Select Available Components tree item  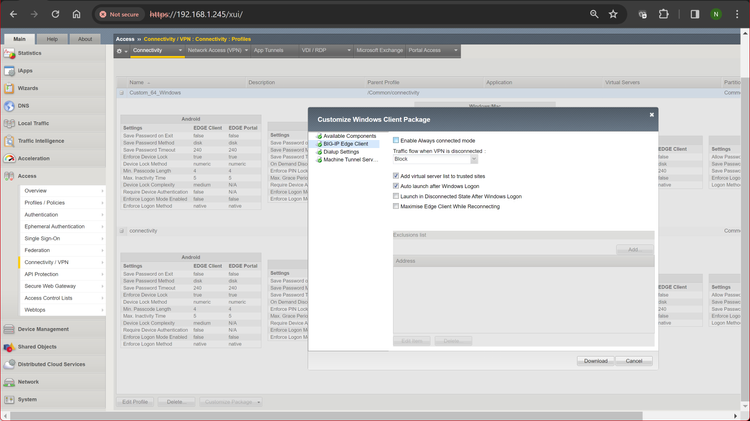349,136
